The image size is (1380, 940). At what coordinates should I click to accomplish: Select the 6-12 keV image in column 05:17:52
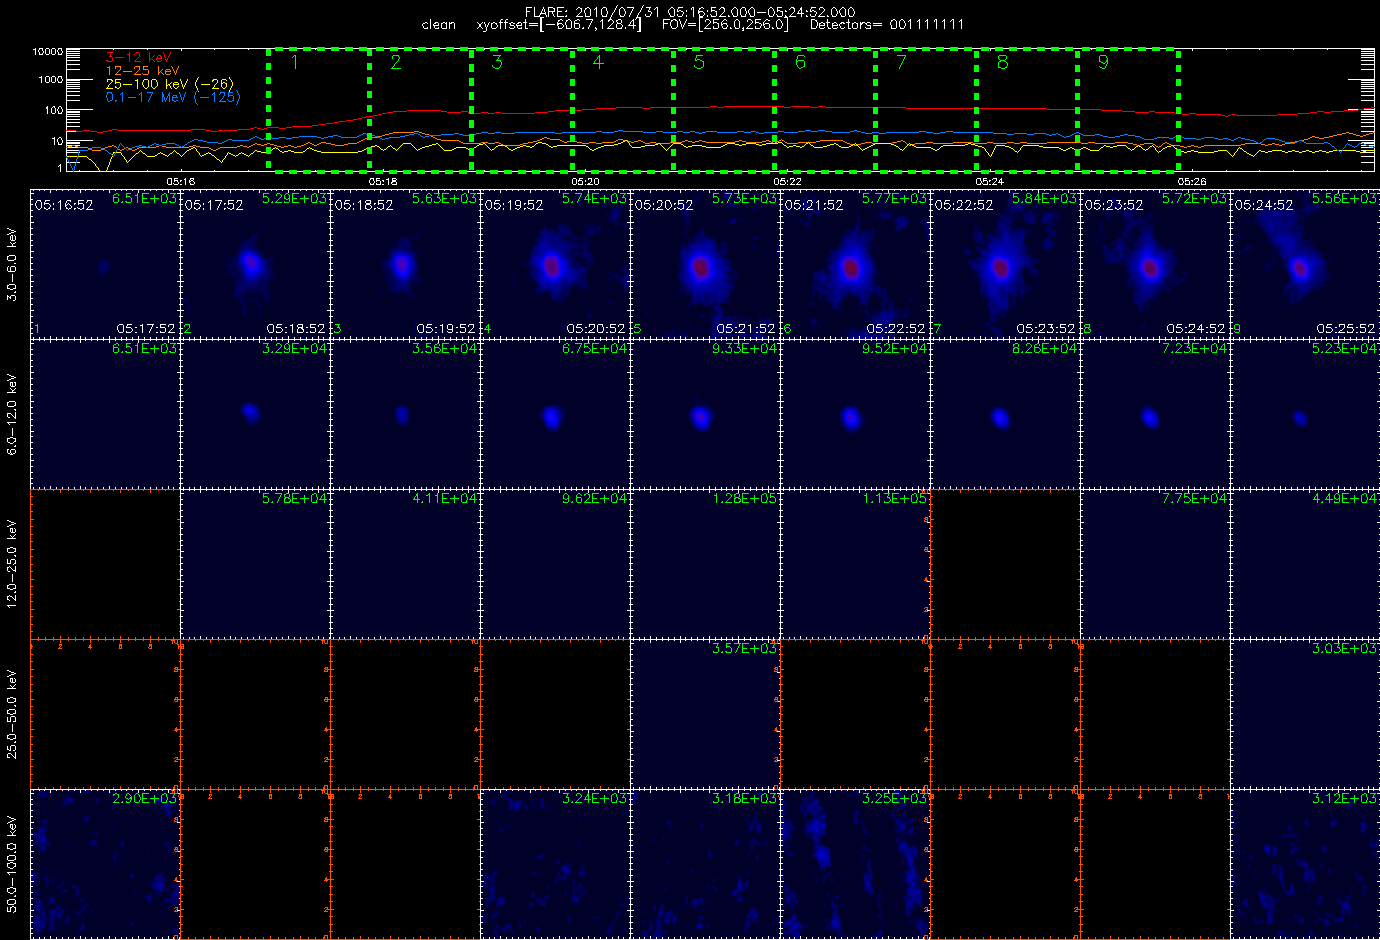click(256, 414)
